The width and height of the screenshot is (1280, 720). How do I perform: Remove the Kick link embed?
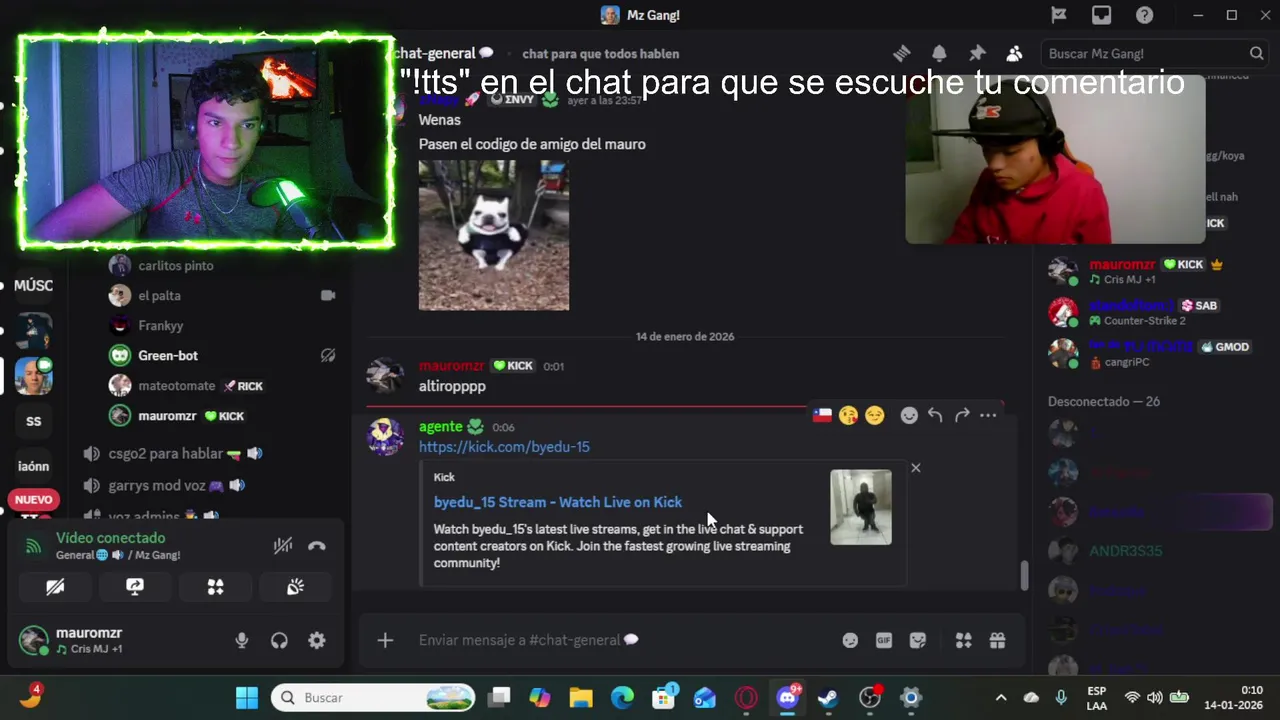pos(915,467)
